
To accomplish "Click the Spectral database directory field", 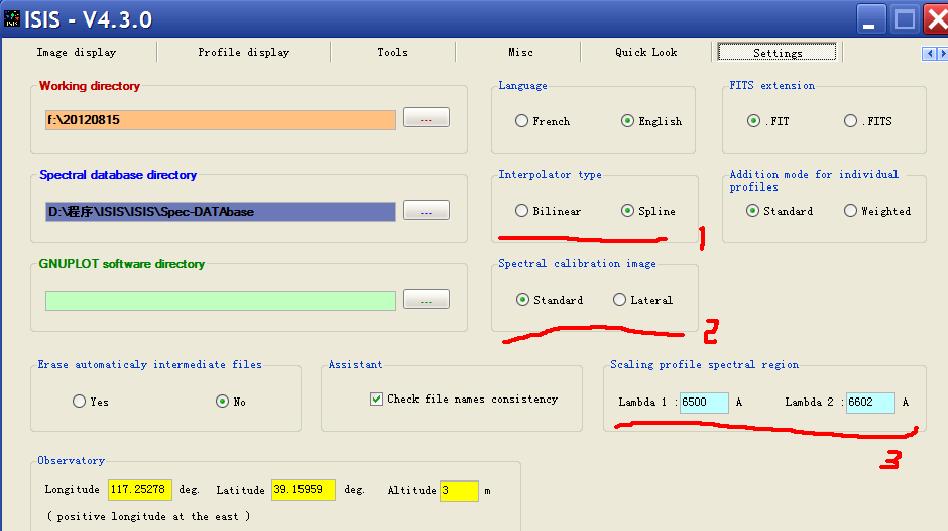I will click(x=220, y=212).
